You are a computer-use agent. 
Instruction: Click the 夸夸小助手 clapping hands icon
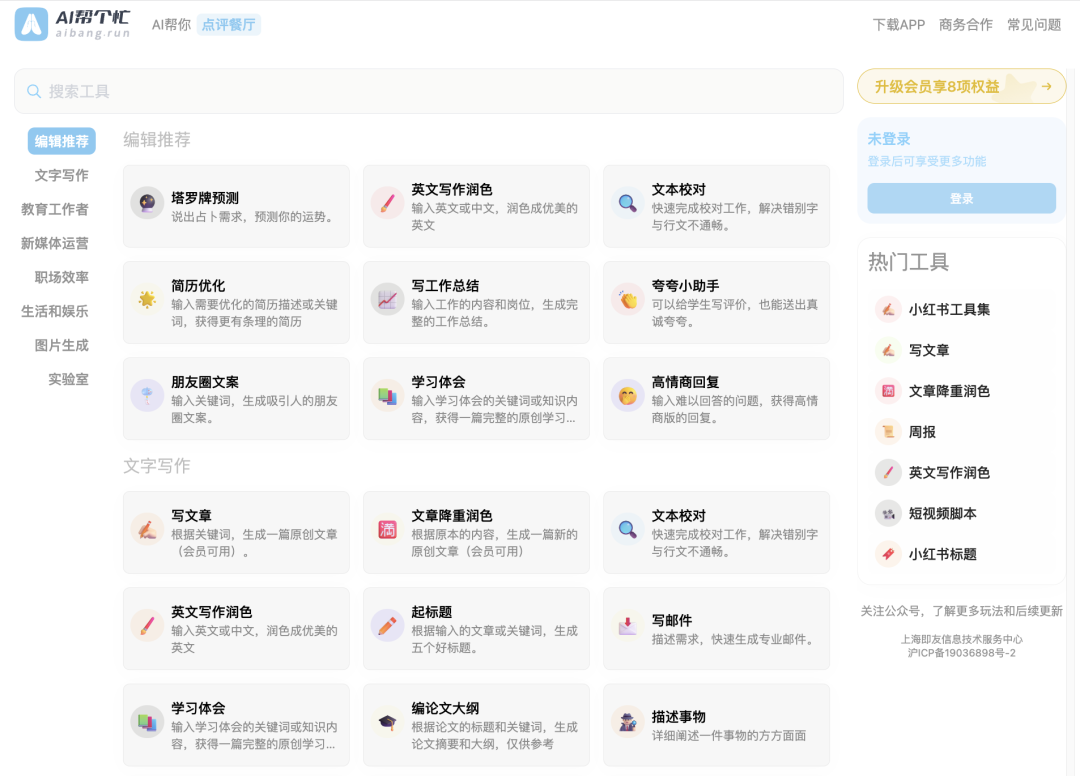(x=627, y=300)
